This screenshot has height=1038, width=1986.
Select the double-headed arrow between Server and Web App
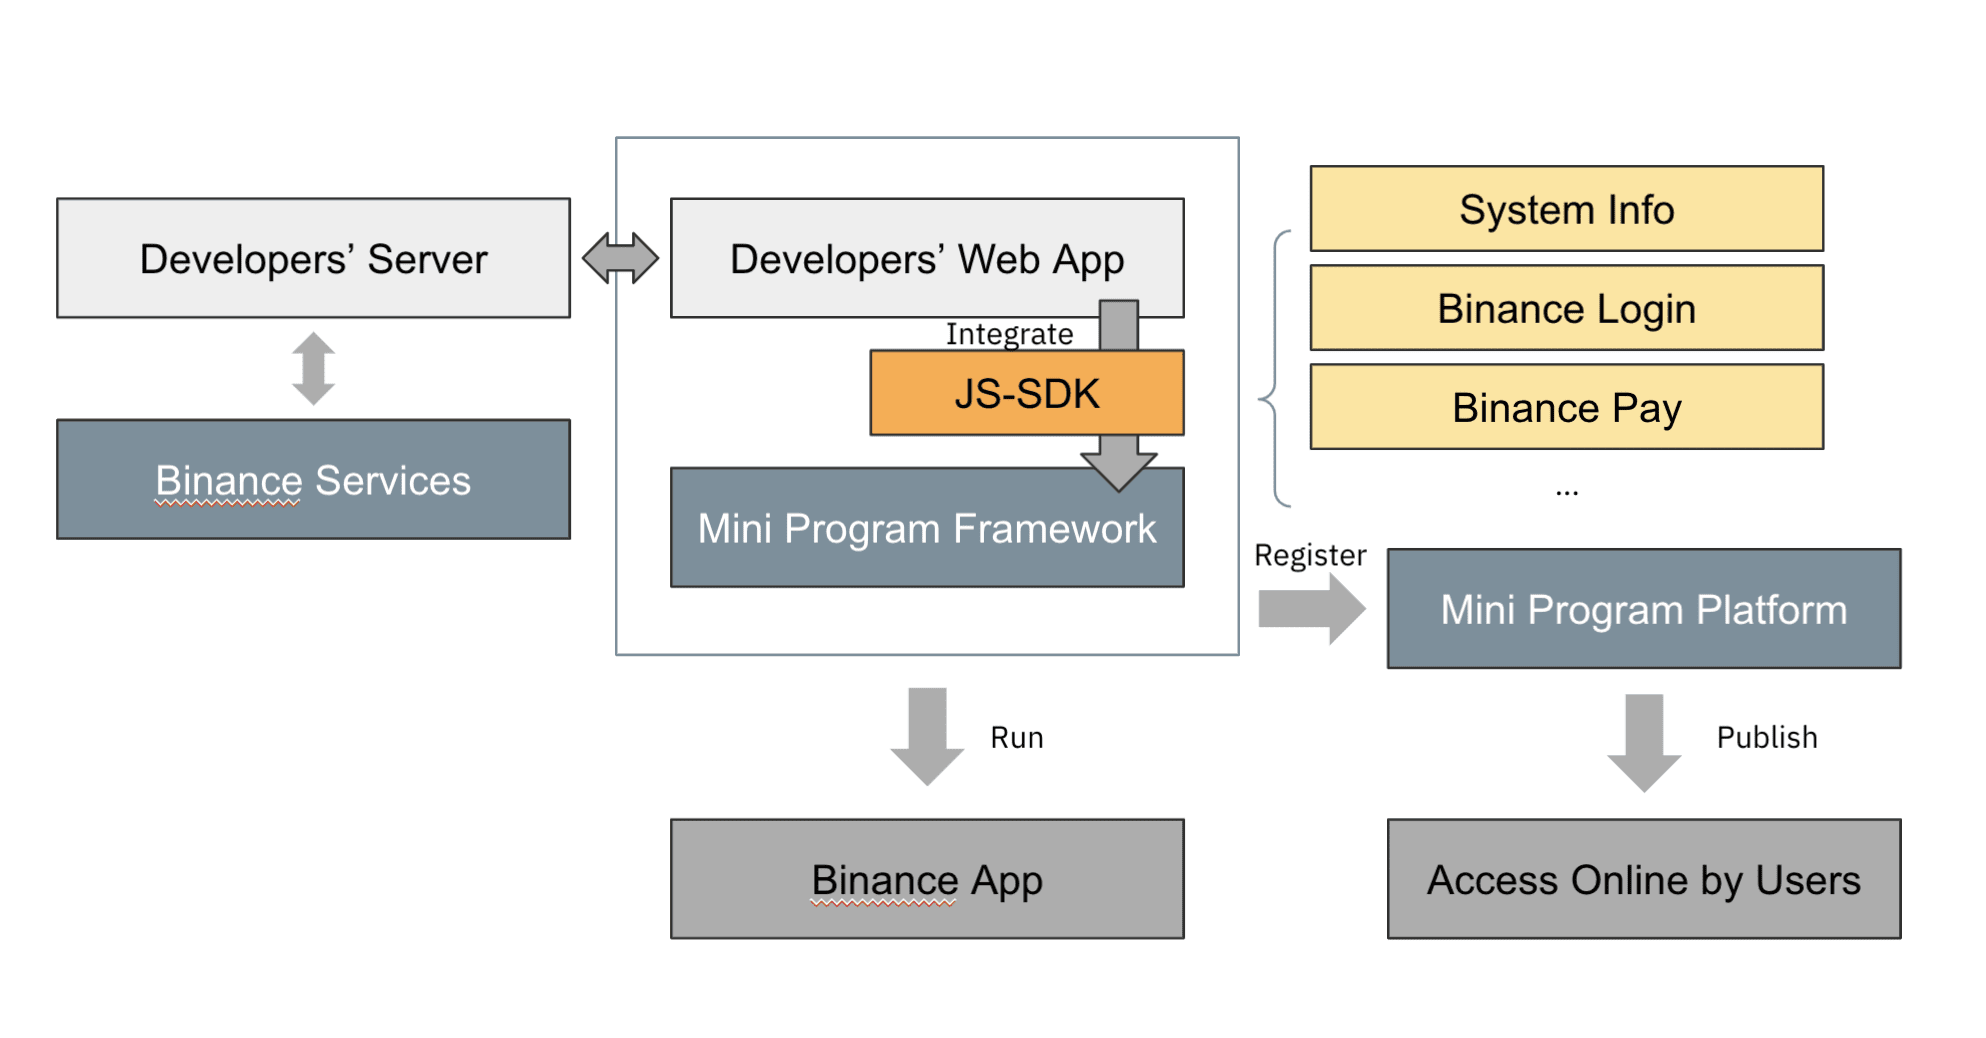tap(620, 258)
